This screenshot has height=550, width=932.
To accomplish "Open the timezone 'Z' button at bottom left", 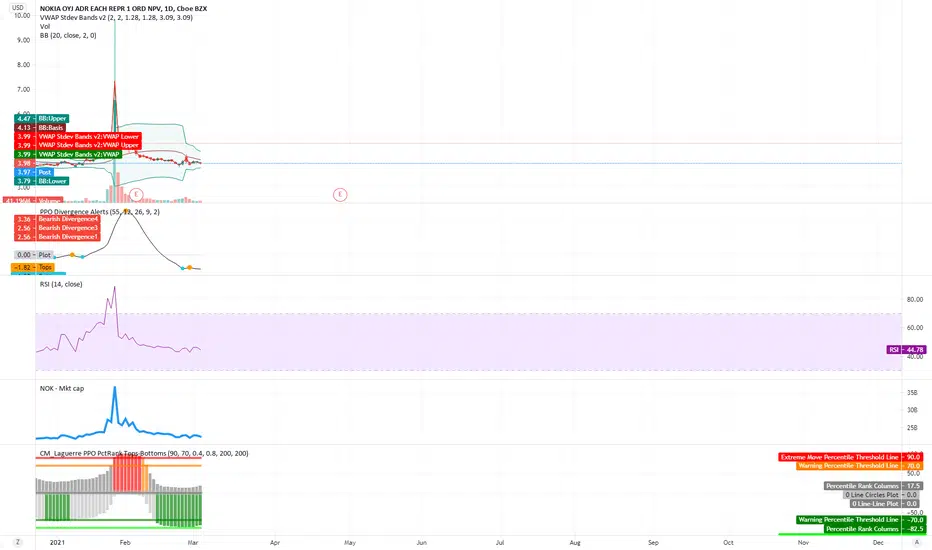I will click(18, 542).
